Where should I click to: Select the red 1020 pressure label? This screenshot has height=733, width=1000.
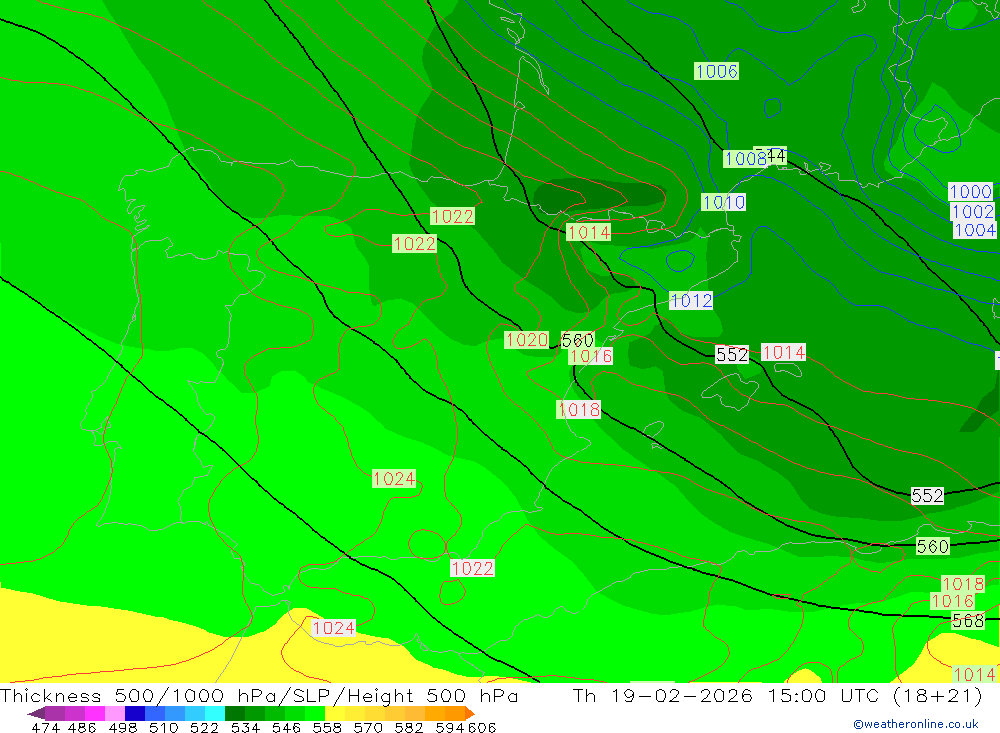pos(527,339)
